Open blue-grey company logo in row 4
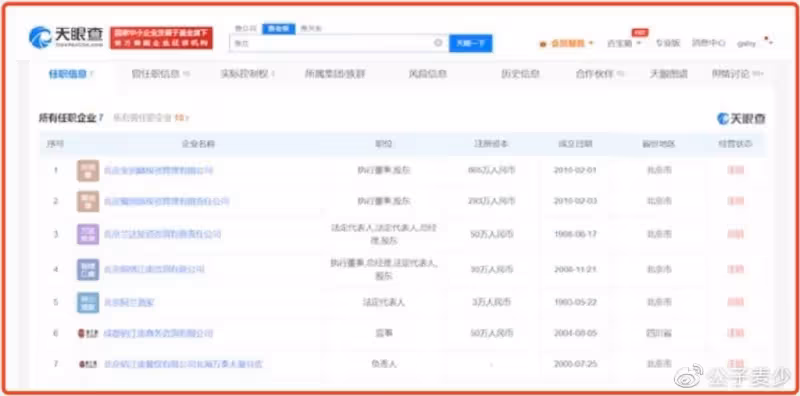 coord(88,269)
